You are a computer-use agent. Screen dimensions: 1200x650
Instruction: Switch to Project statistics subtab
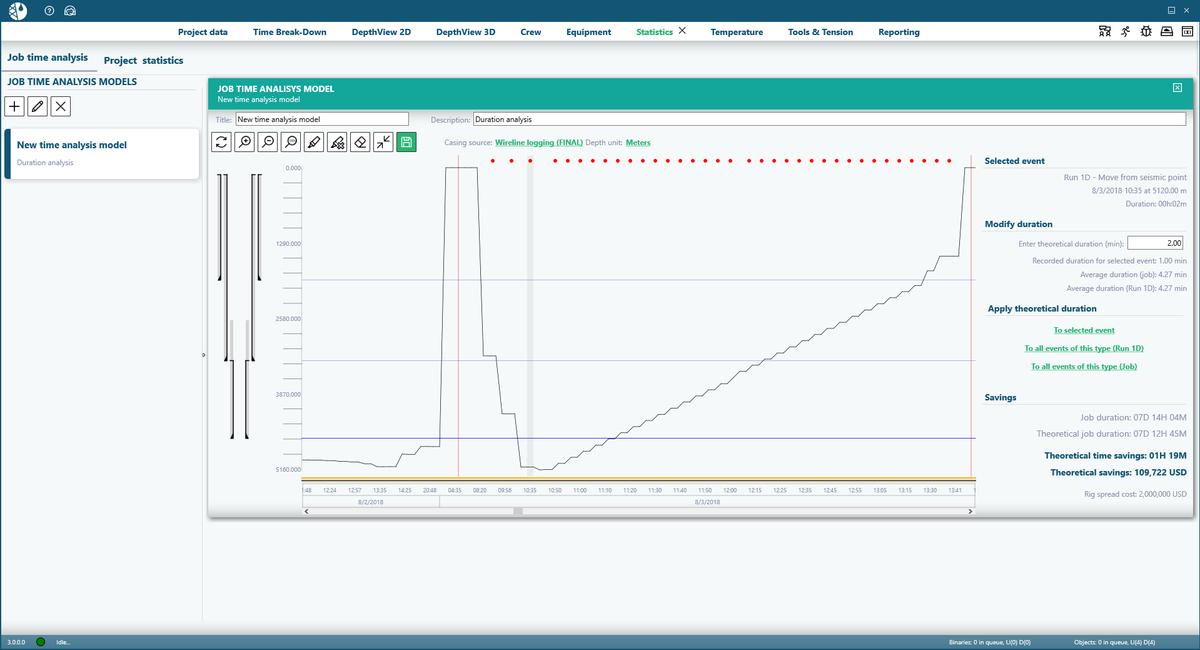pos(144,60)
